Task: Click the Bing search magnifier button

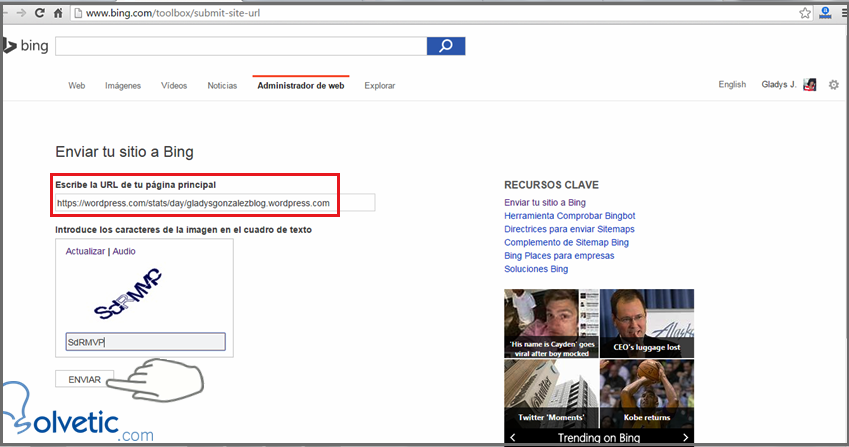Action: [x=446, y=46]
